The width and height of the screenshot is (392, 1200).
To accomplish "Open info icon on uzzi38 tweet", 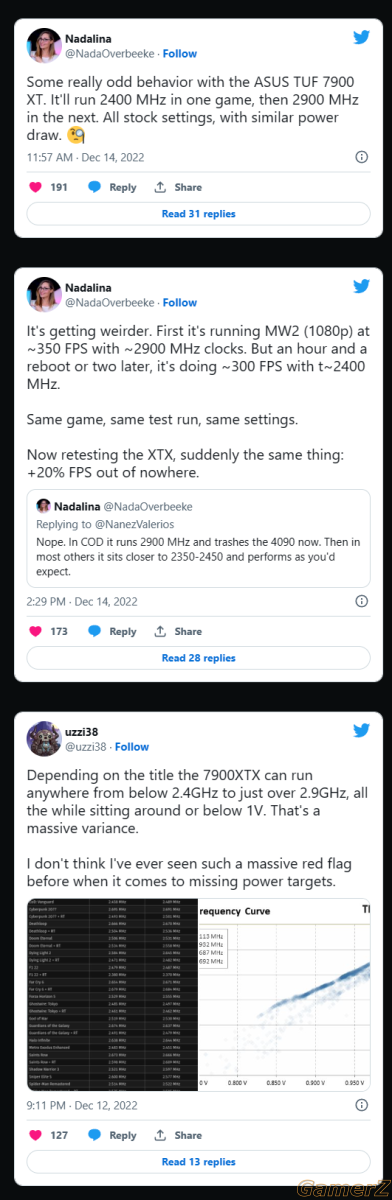I will click(x=362, y=1105).
